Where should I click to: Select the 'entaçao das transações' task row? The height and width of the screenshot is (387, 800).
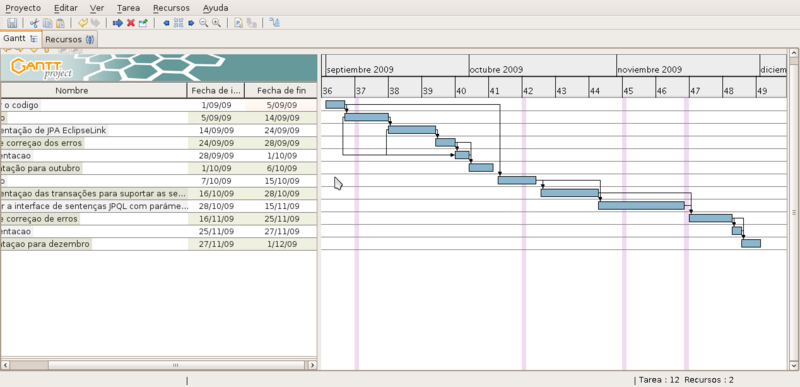159,193
